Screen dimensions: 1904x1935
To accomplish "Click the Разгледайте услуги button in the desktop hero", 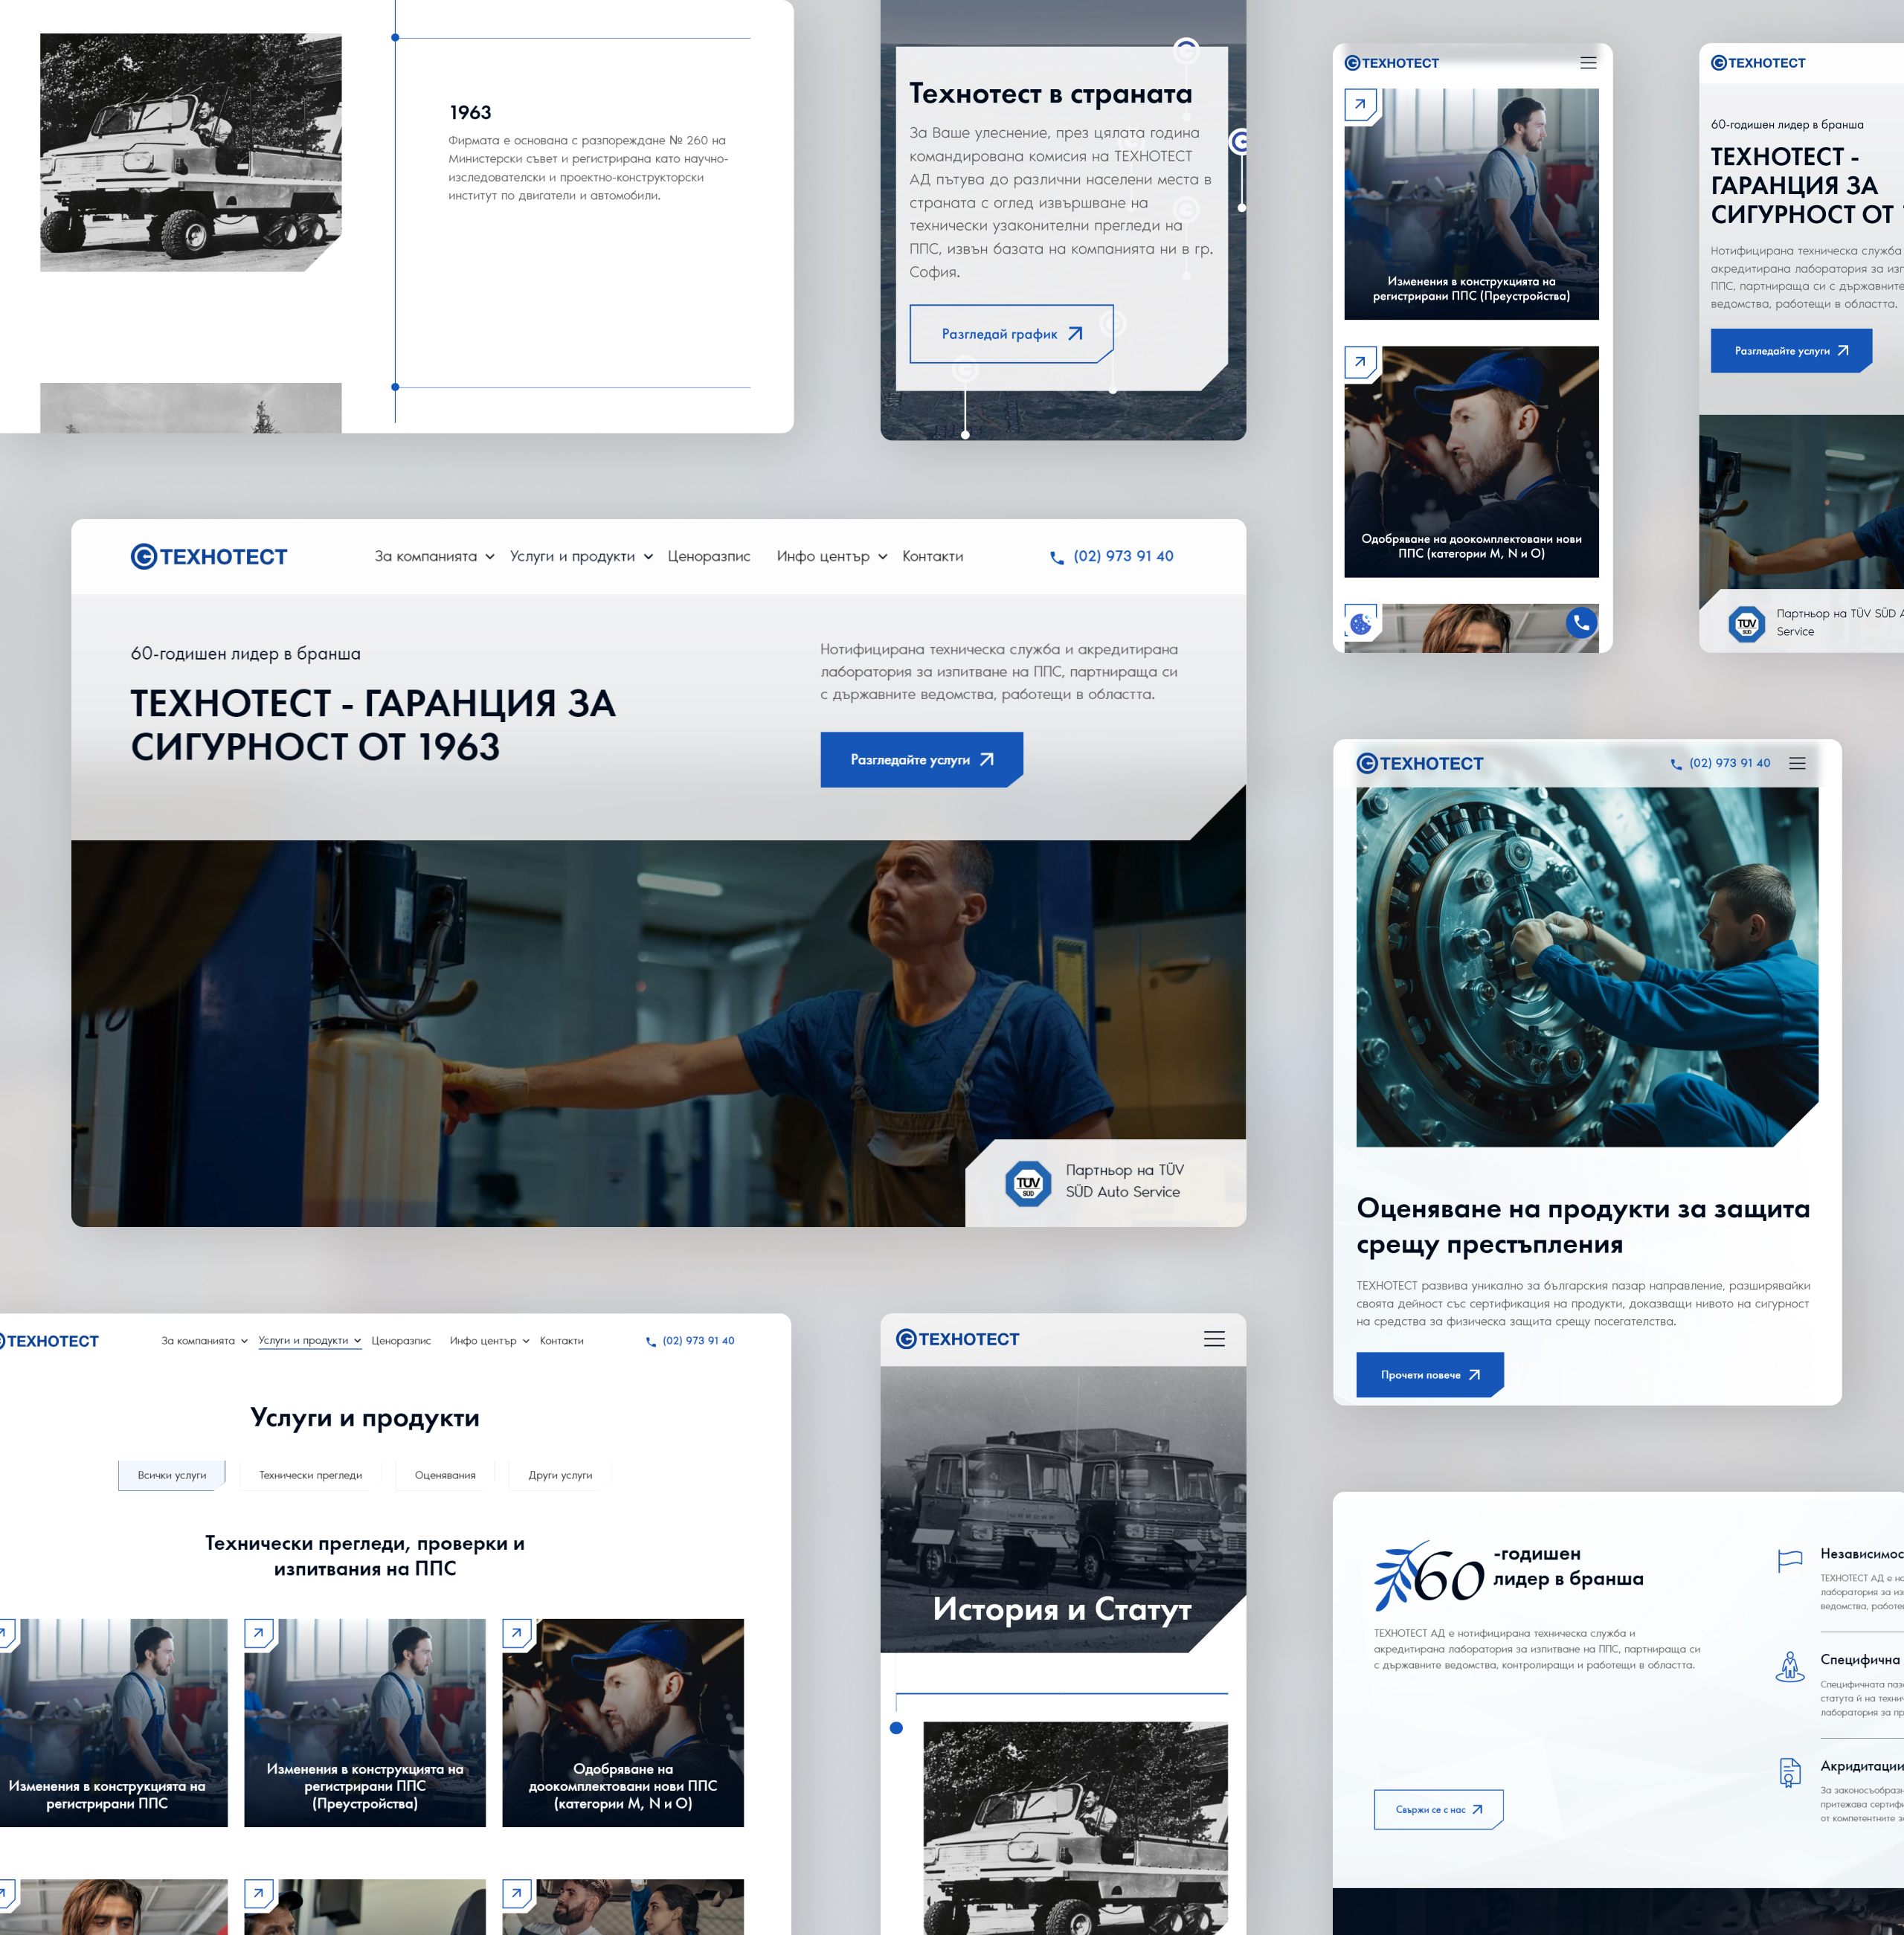I will pos(921,760).
